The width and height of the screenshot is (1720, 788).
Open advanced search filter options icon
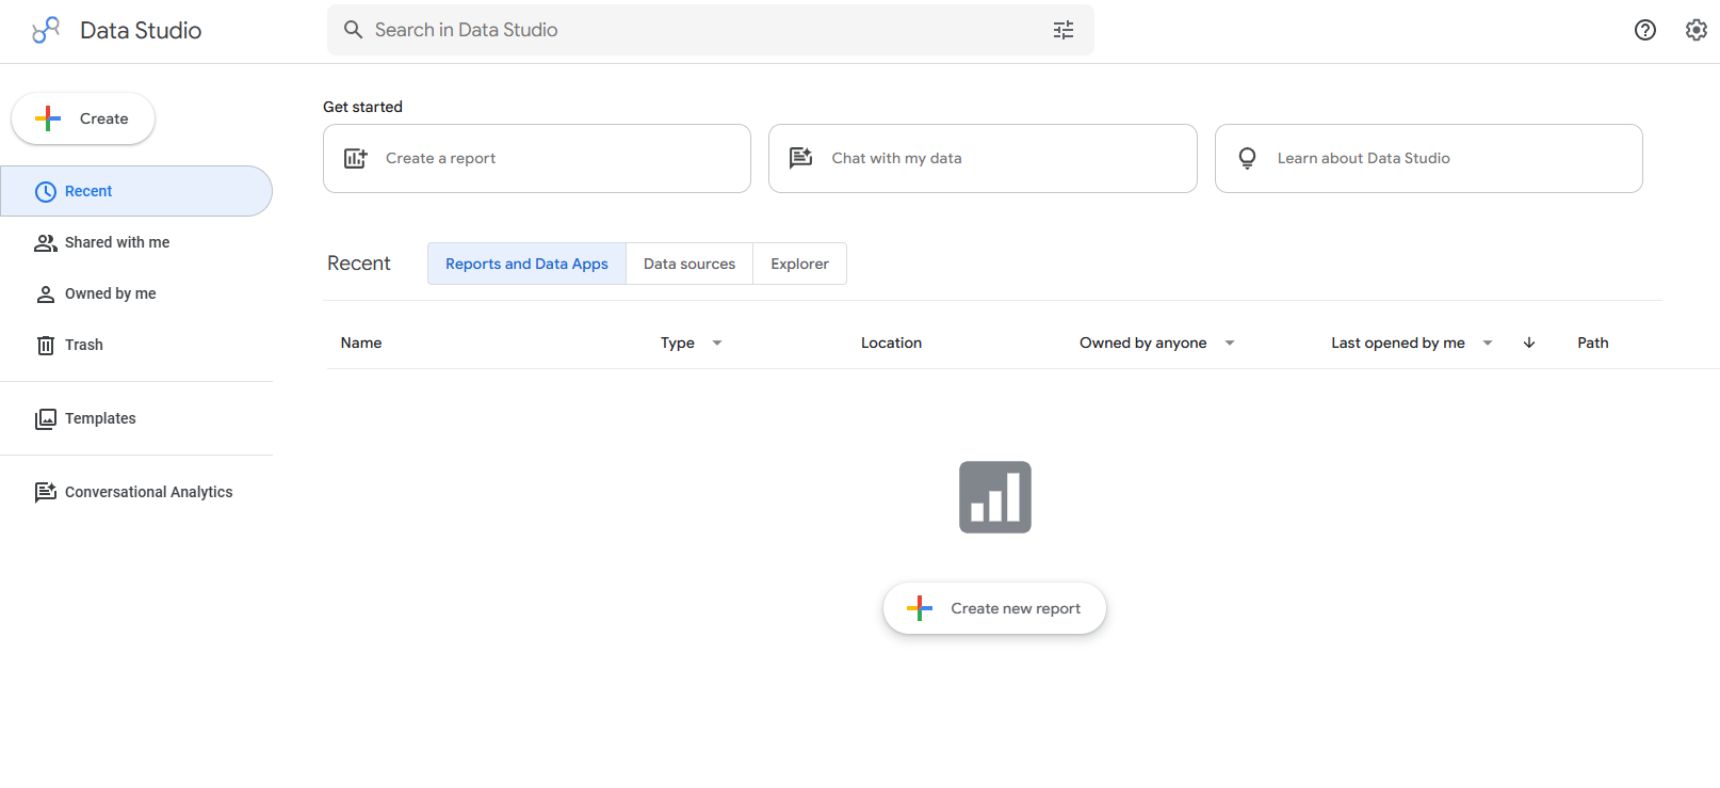[x=1063, y=30]
